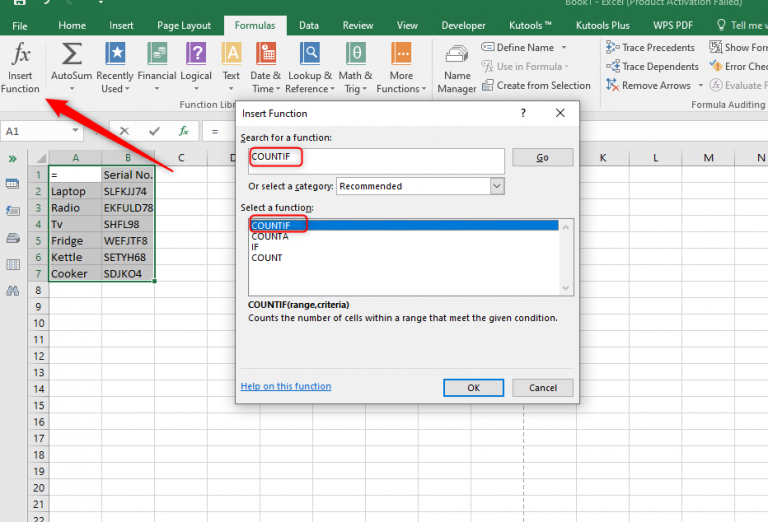Screen dimensions: 768x522
Task: Select COUNTA in the function list
Action: click(270, 236)
